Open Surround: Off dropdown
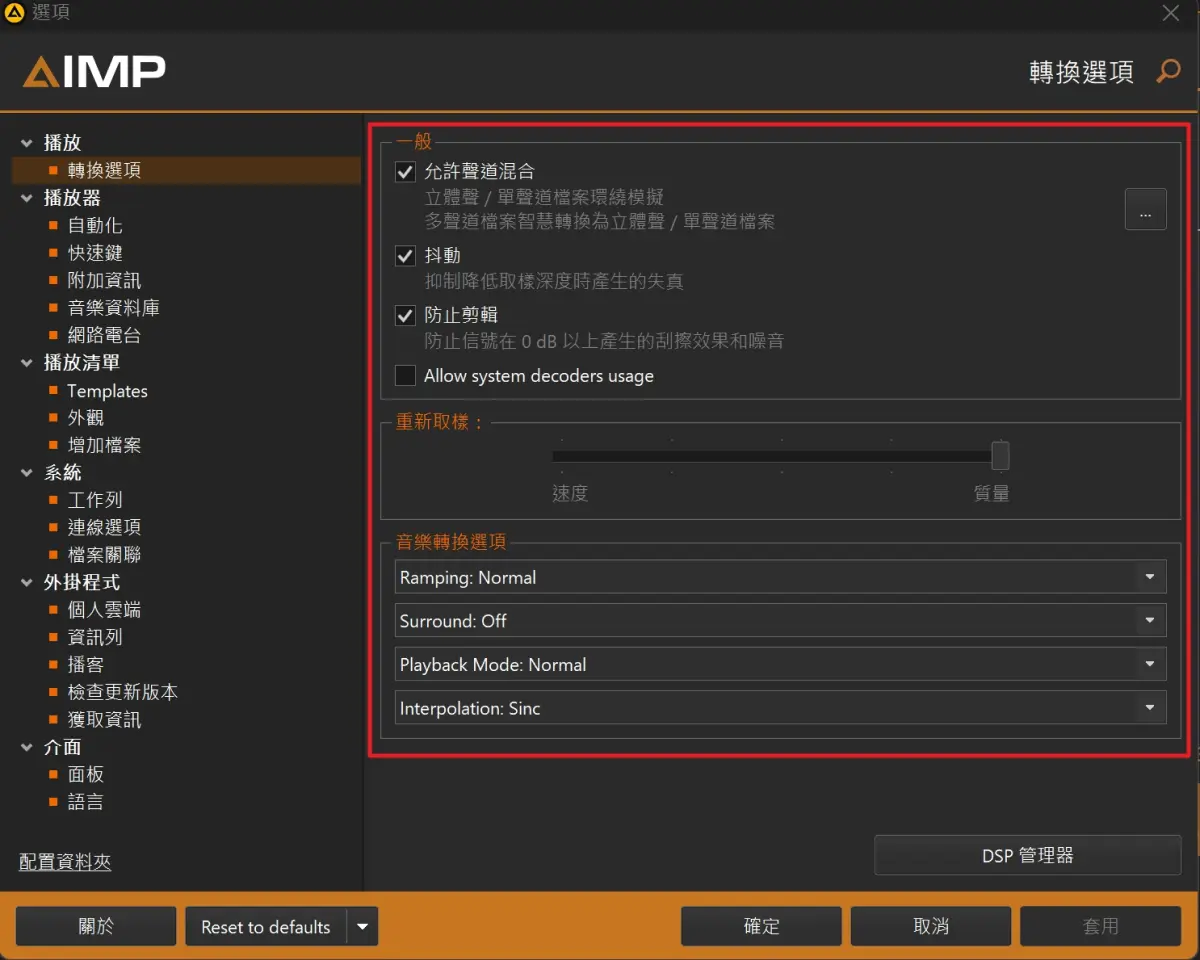The height and width of the screenshot is (960, 1200). (781, 621)
